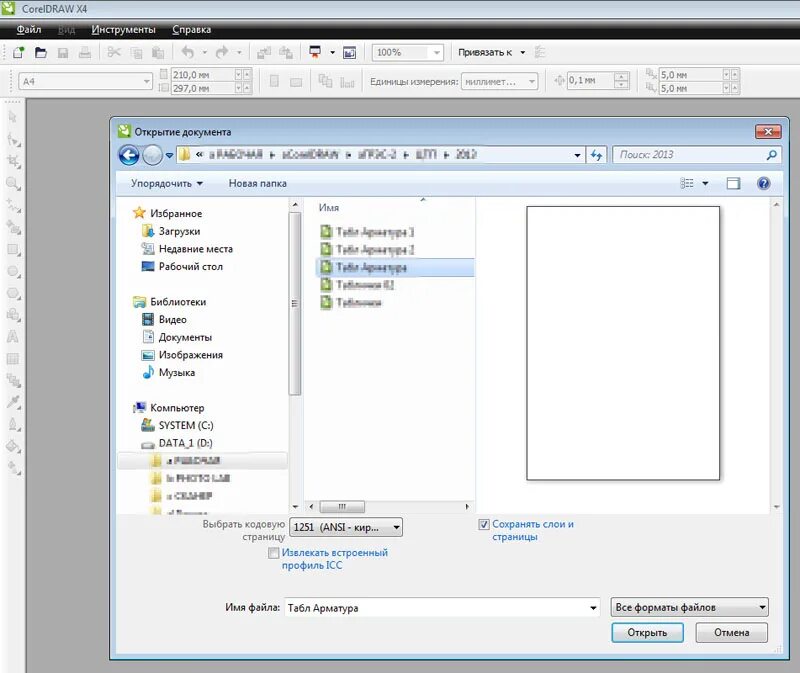Select the Crop tool in toolbox
This screenshot has width=800, height=673.
point(13,162)
